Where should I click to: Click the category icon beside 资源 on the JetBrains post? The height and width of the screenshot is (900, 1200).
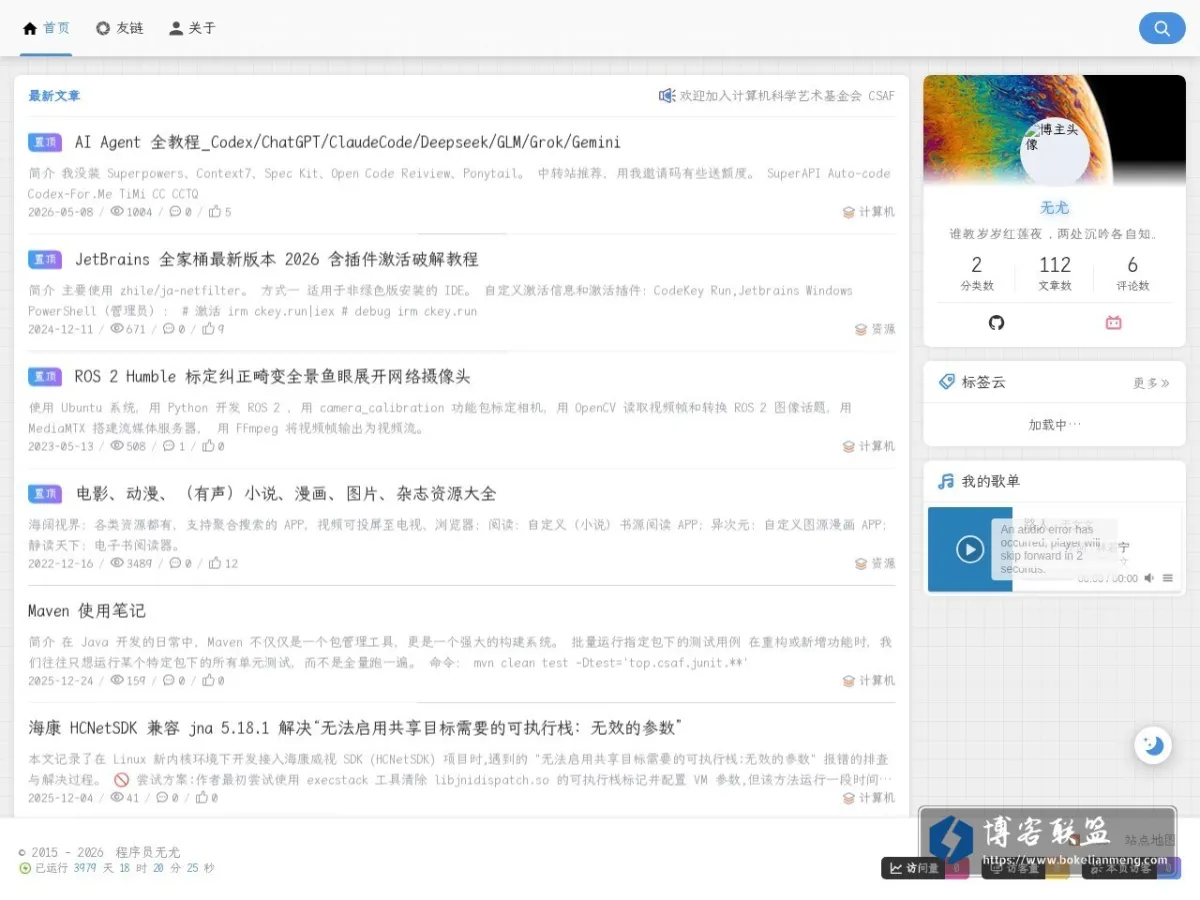[861, 329]
